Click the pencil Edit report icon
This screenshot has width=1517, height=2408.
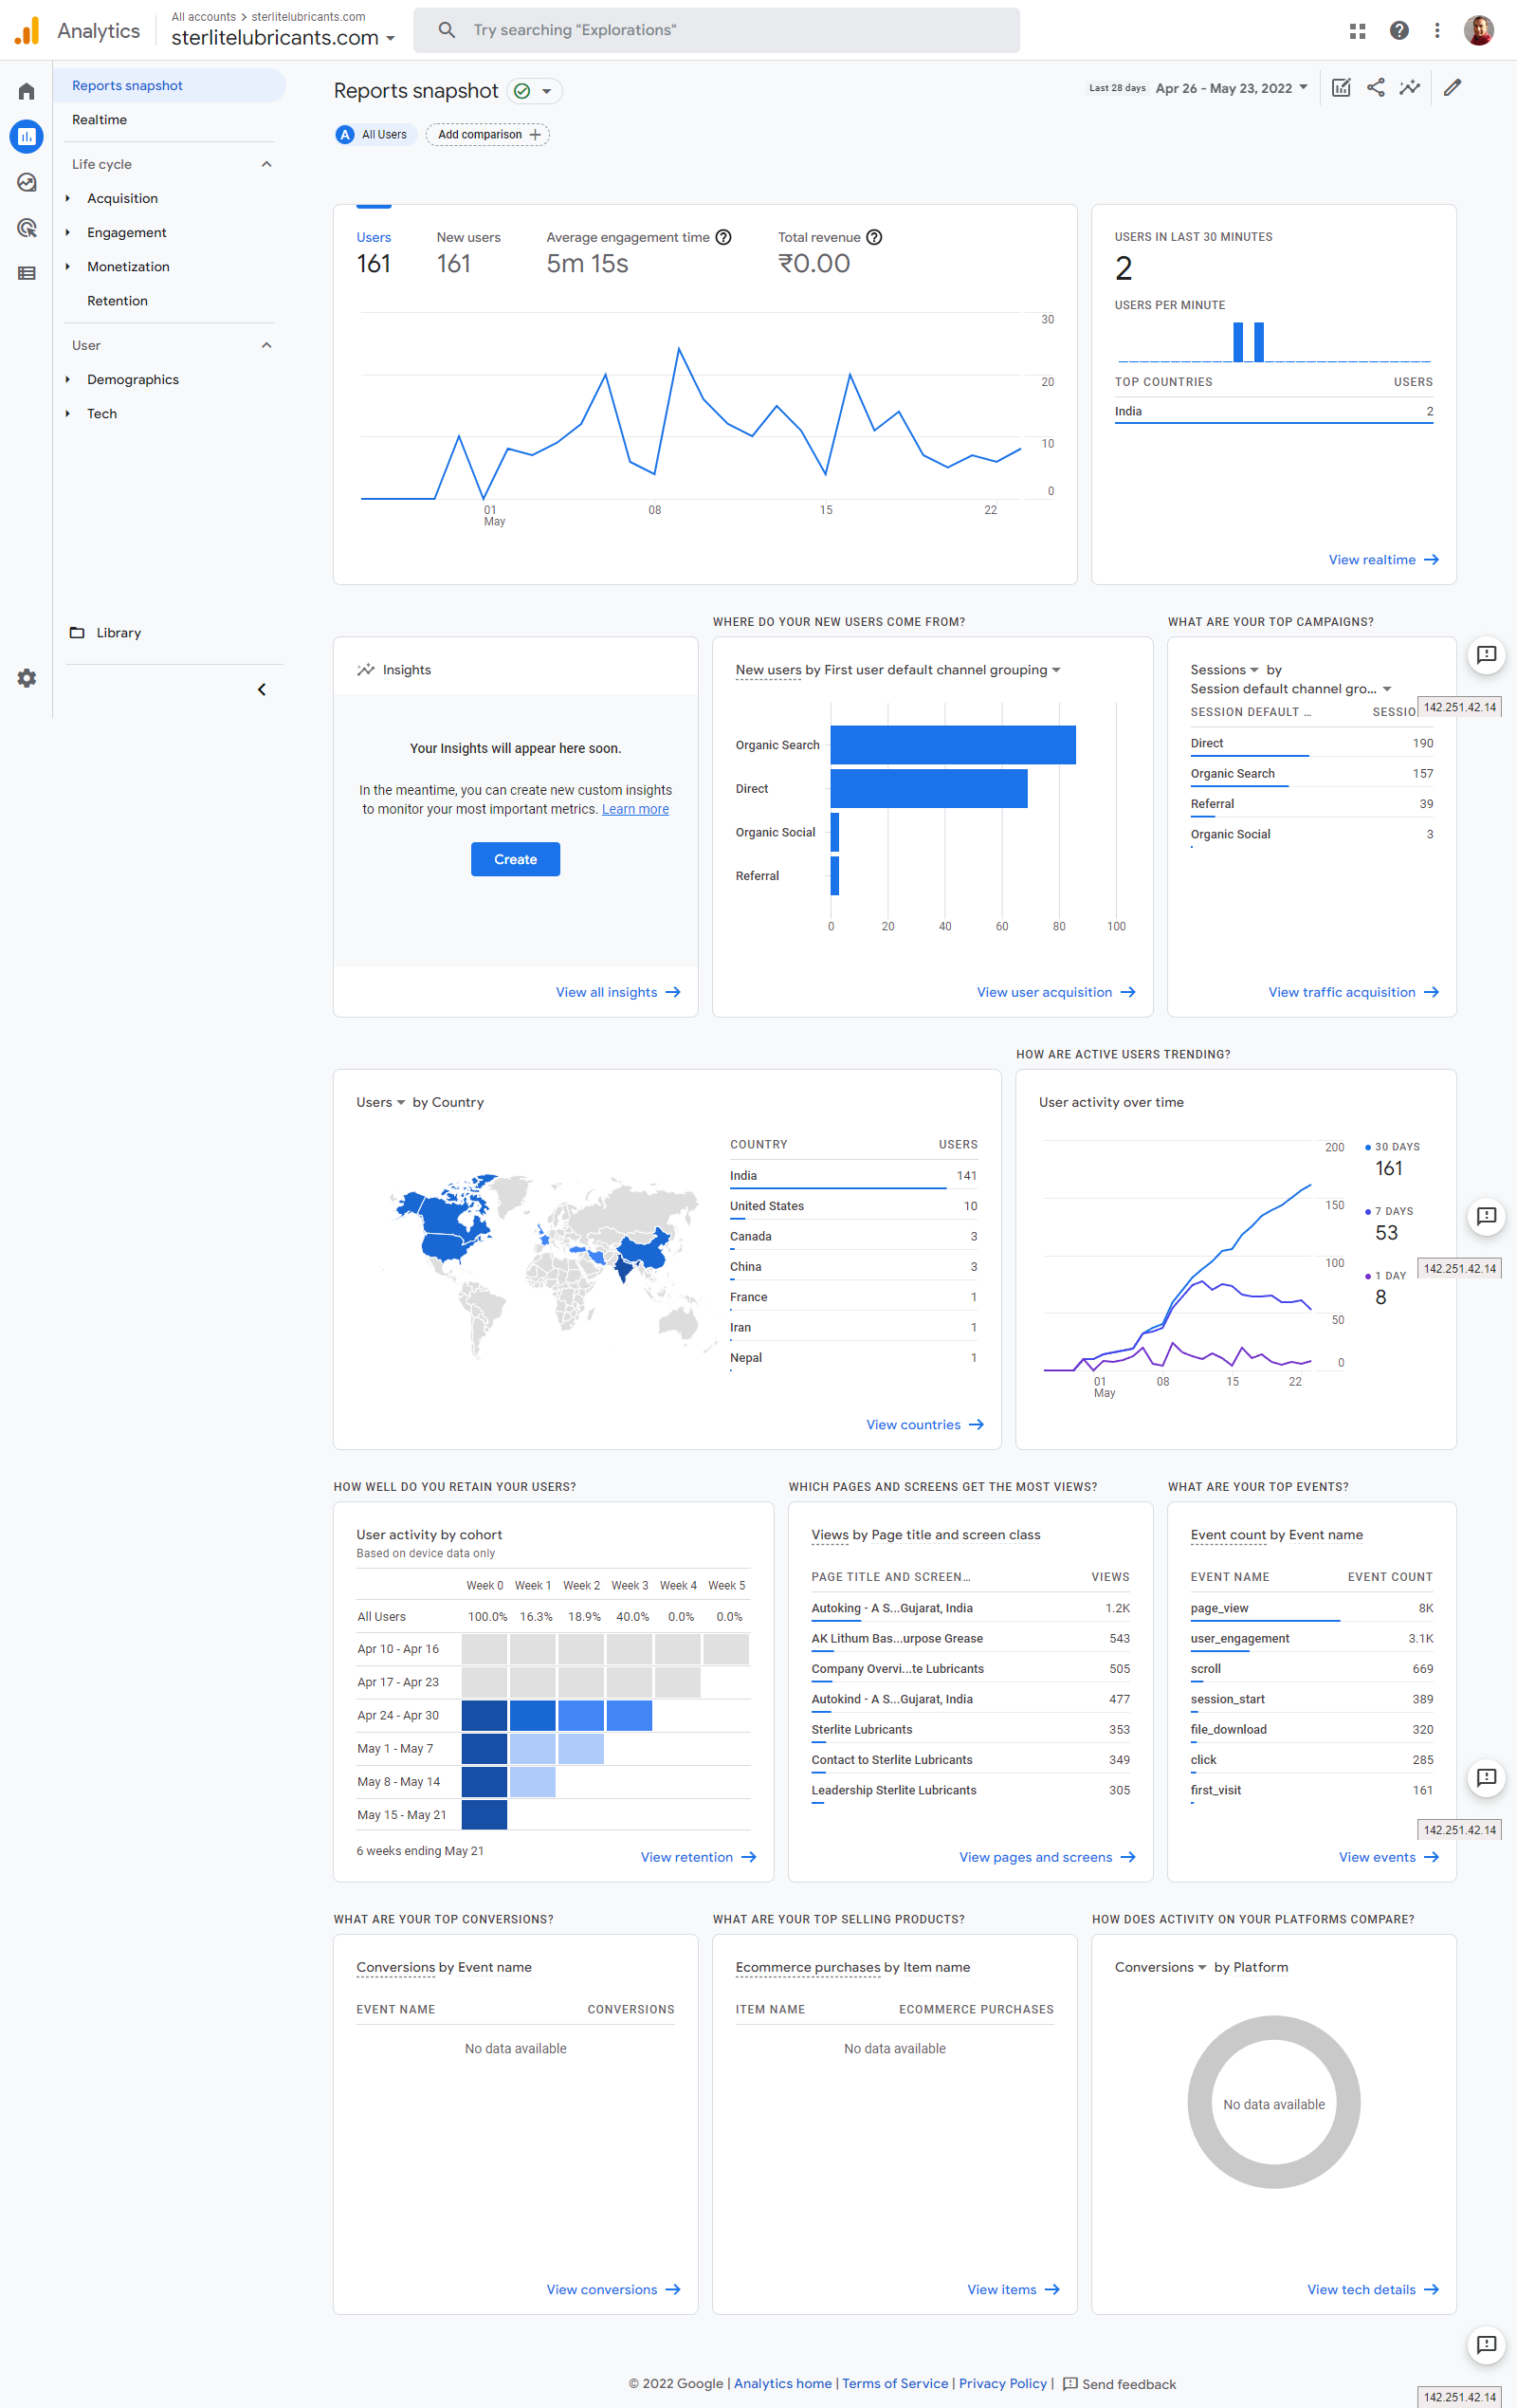tap(1453, 88)
